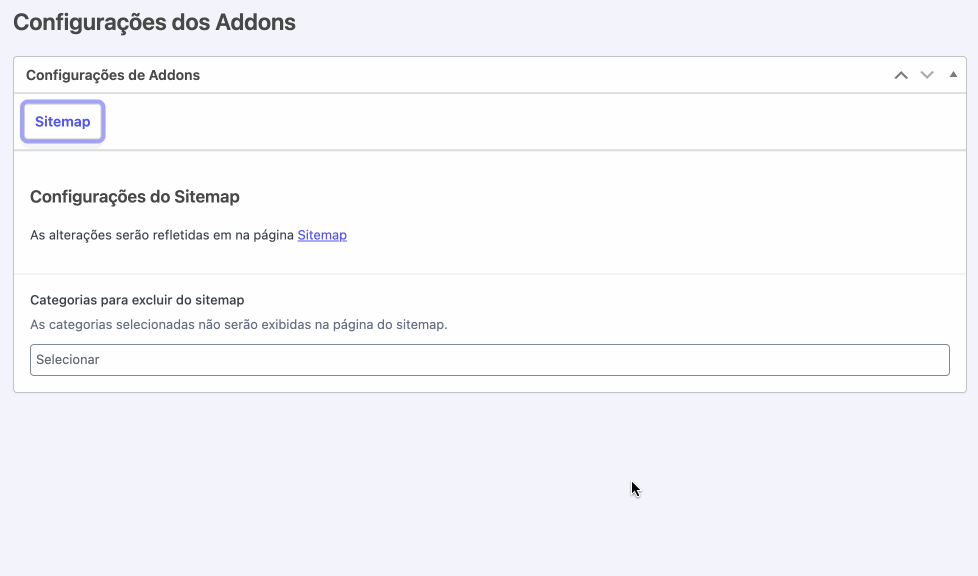978x576 pixels.
Task: Select the Configurações do Sitemap section heading
Action: click(135, 197)
